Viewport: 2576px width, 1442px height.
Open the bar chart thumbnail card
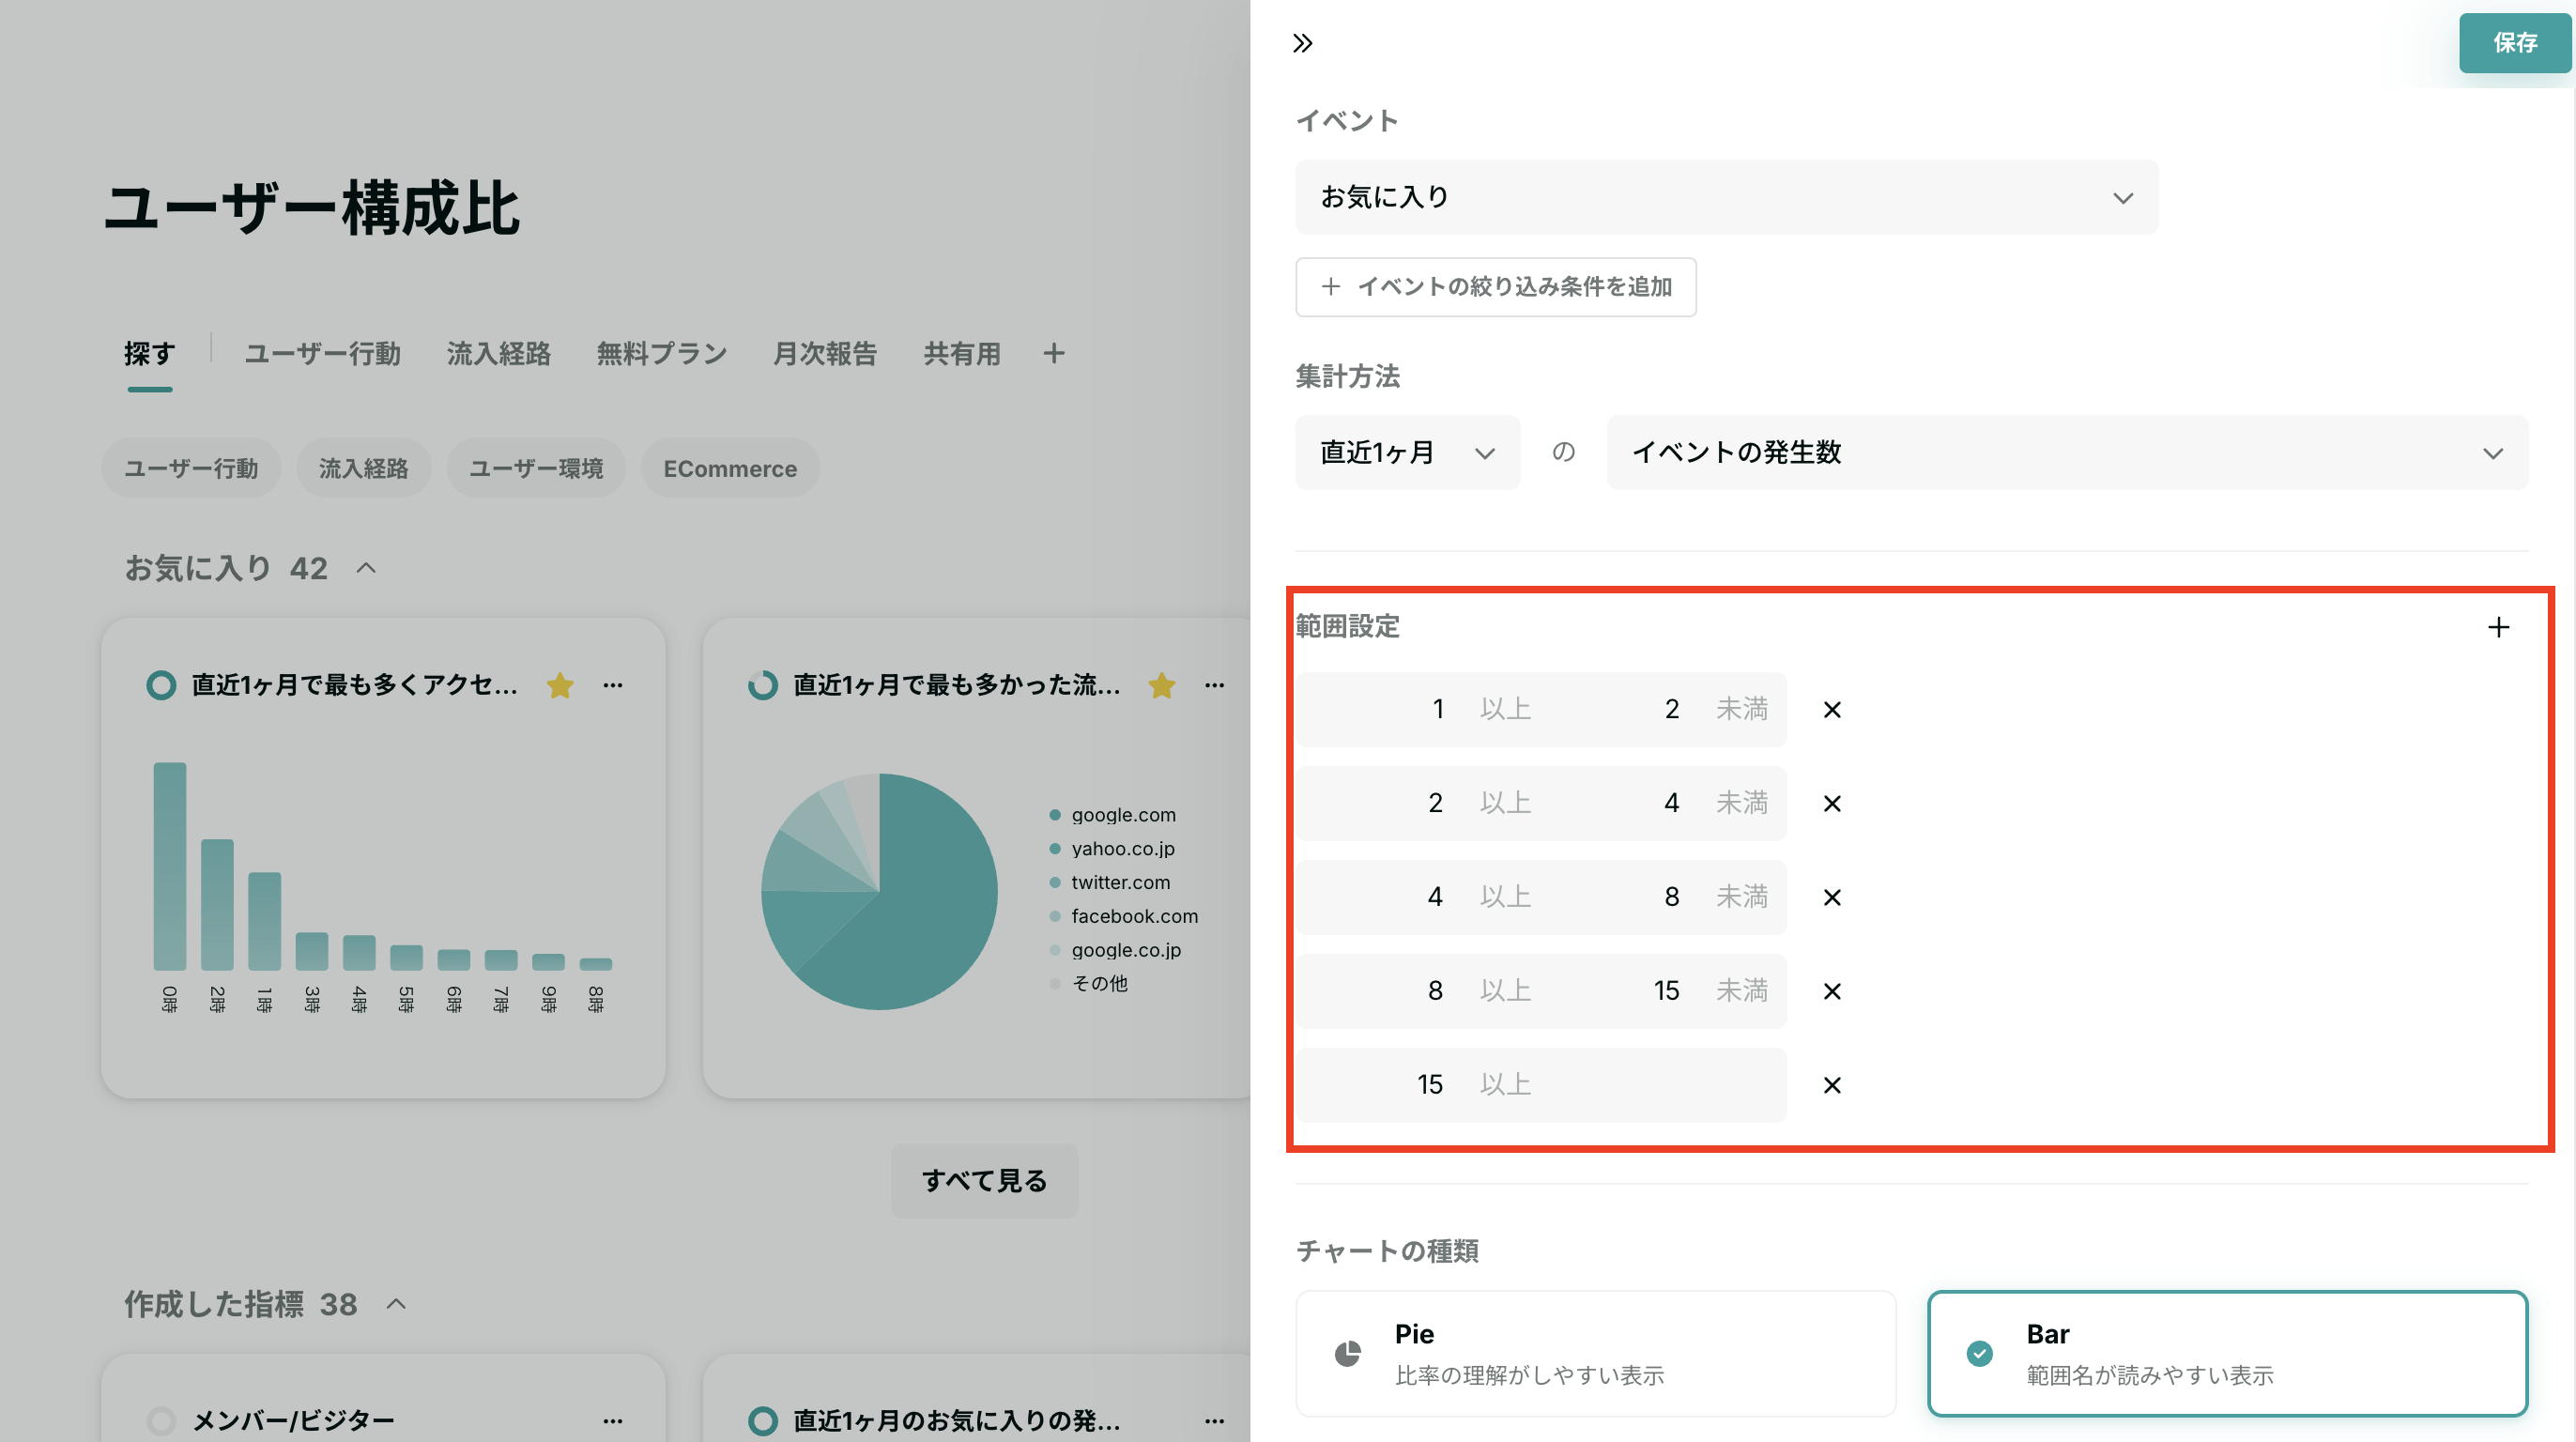383,858
